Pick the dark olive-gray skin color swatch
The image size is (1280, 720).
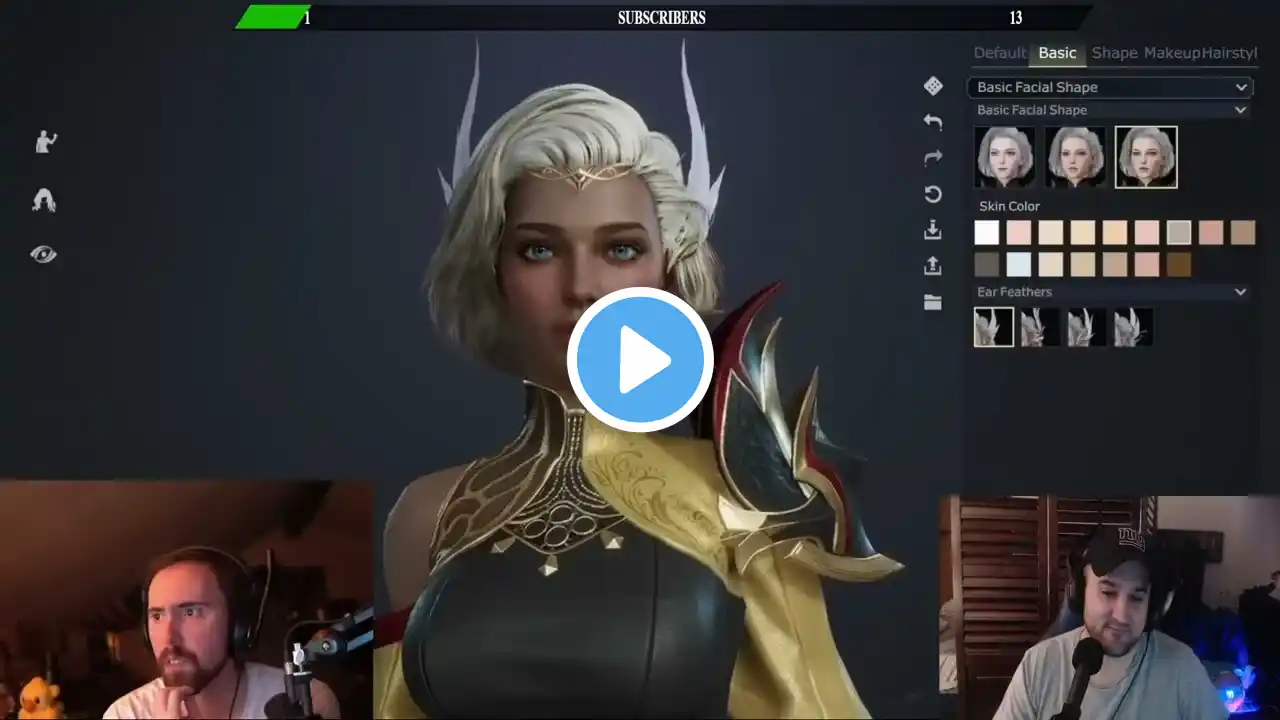[x=987, y=265]
